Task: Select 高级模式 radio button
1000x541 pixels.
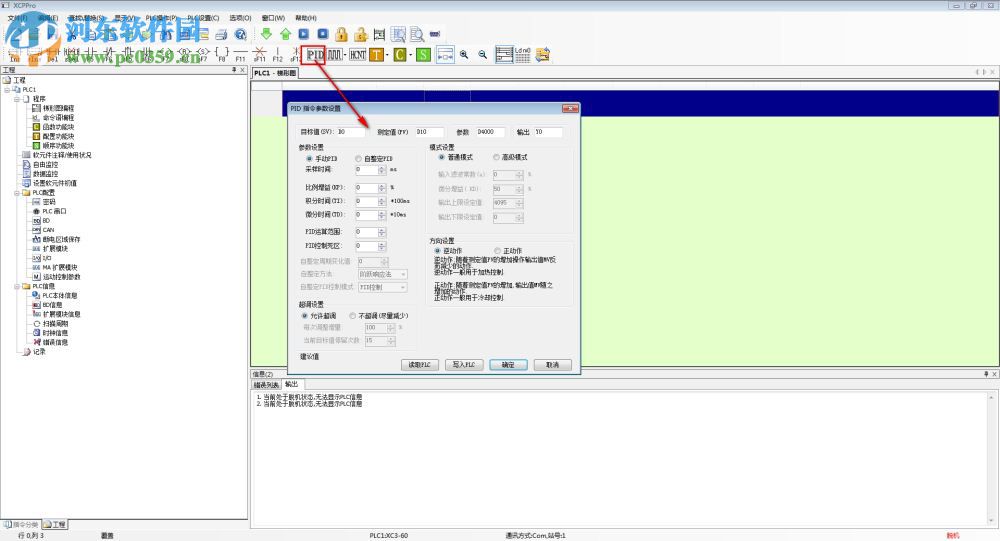Action: point(496,157)
